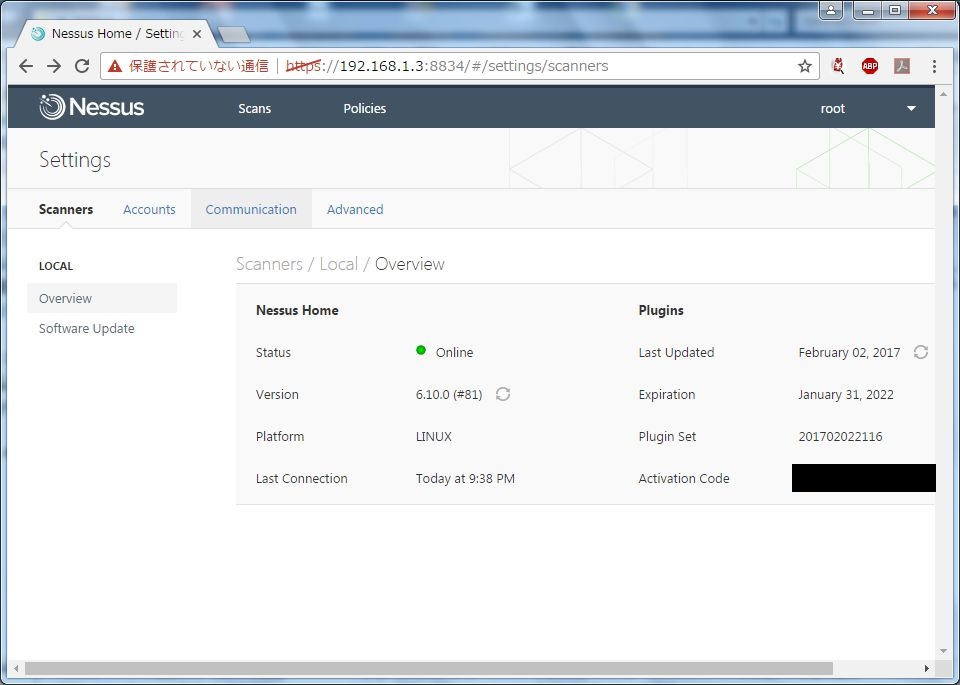Screen dimensions: 960x685
Task: Open the Scans page
Action: pos(255,108)
